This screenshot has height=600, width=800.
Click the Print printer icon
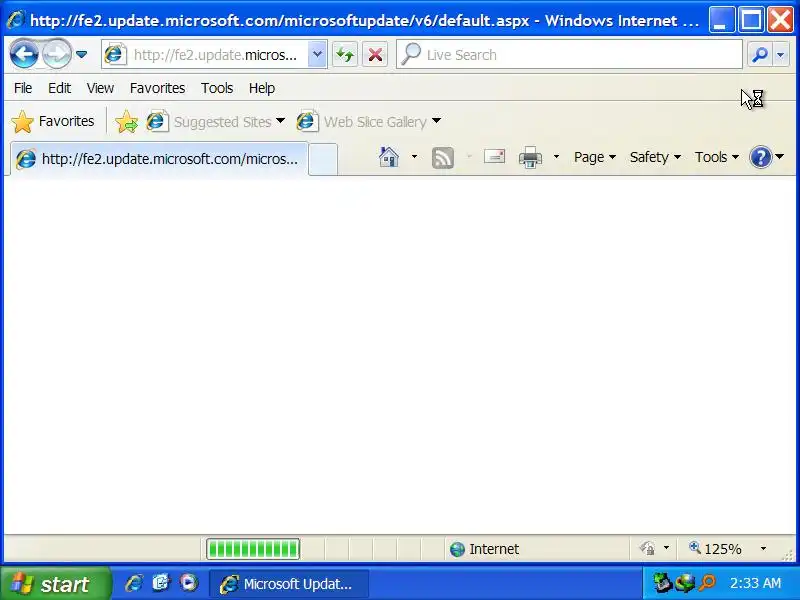(531, 157)
